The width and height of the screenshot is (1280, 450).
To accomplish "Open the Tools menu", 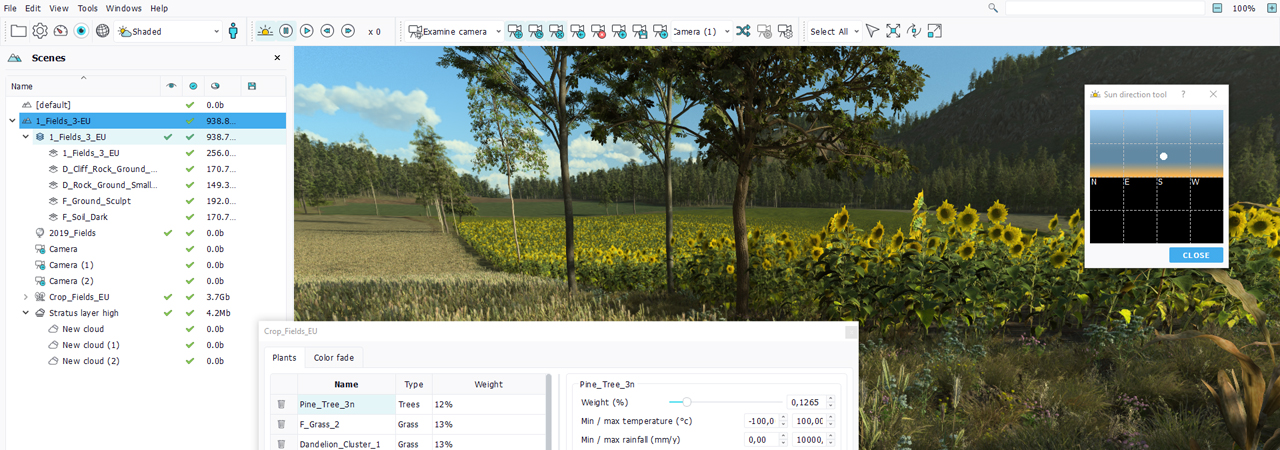I will (x=88, y=8).
